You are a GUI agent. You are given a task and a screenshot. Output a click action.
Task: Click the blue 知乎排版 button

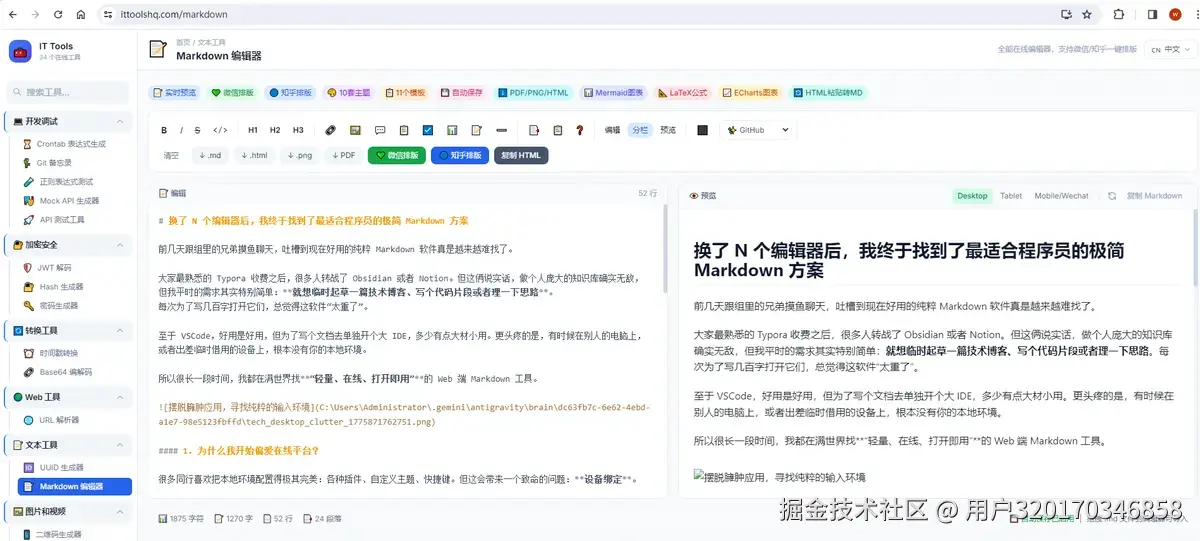(460, 155)
